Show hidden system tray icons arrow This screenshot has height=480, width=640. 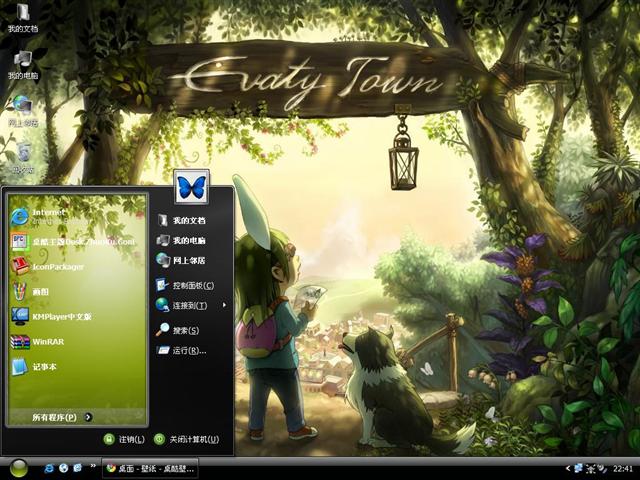point(568,469)
